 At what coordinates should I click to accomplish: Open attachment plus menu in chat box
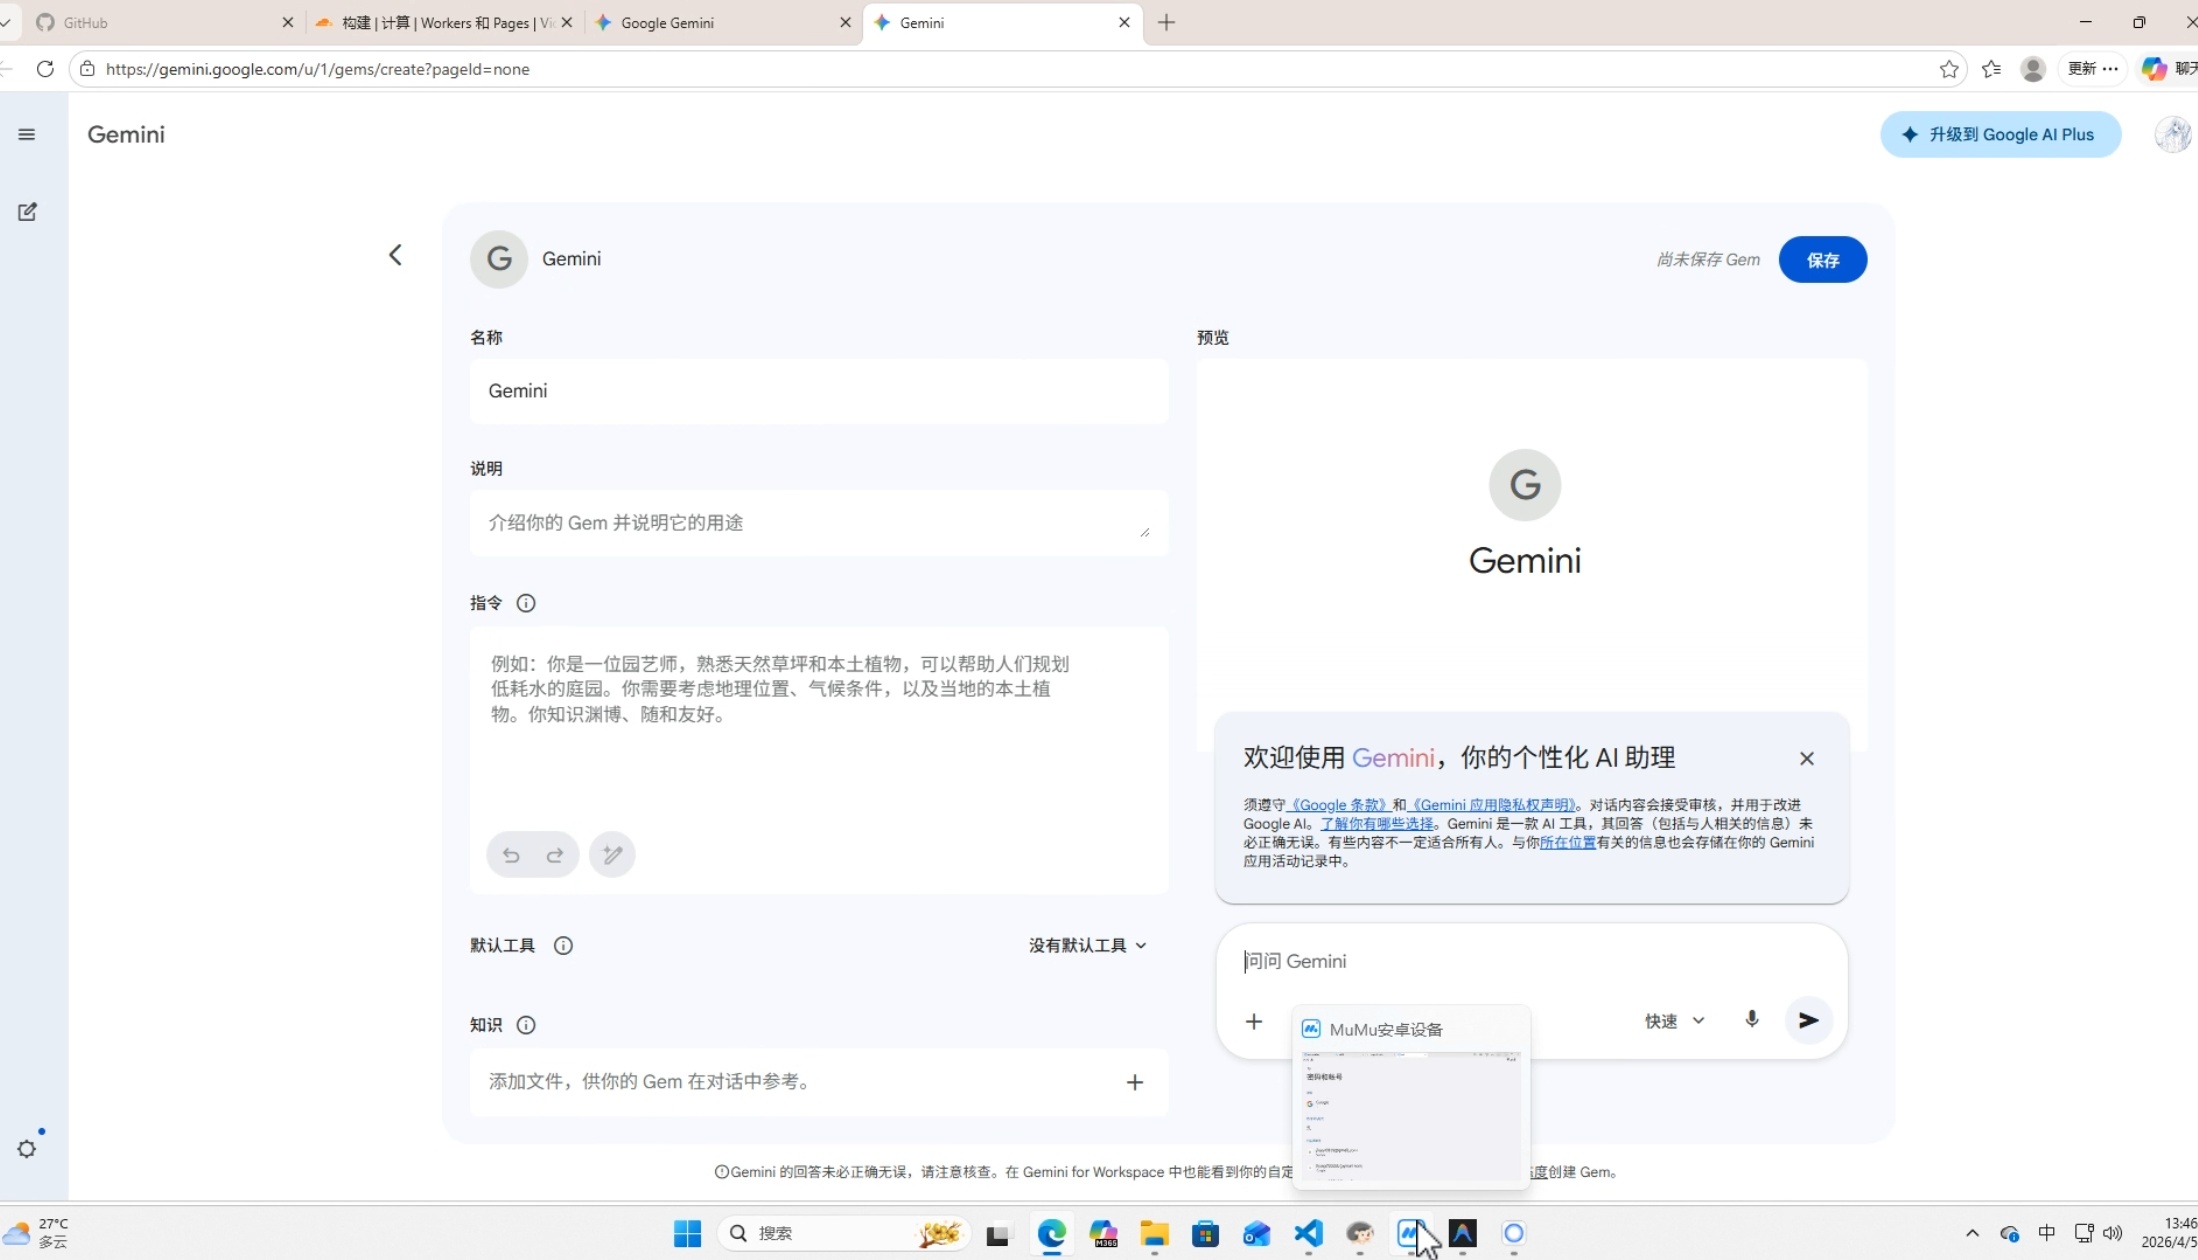[1253, 1021]
